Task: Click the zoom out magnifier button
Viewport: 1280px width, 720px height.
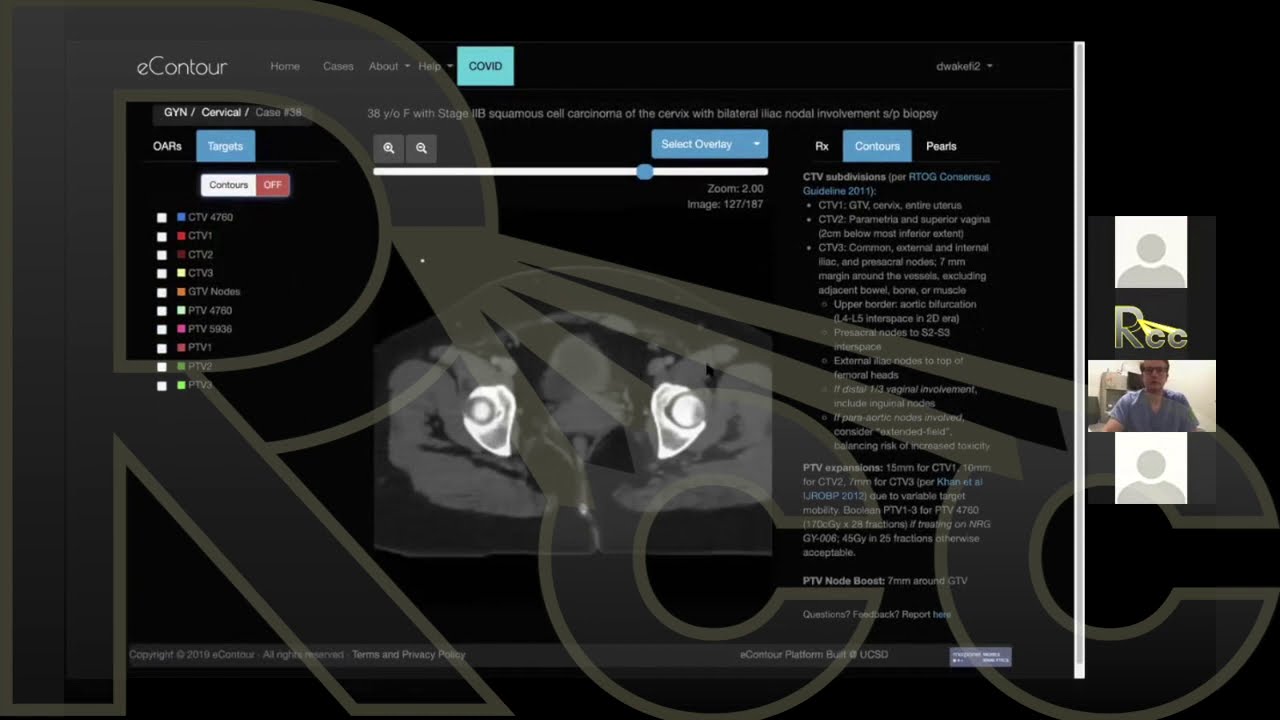Action: click(x=421, y=148)
